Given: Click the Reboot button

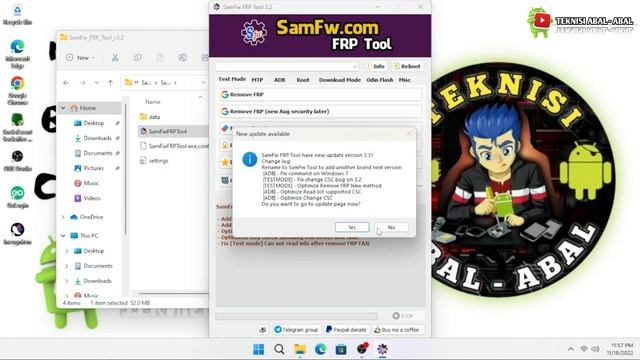Looking at the screenshot, I should pyautogui.click(x=407, y=66).
